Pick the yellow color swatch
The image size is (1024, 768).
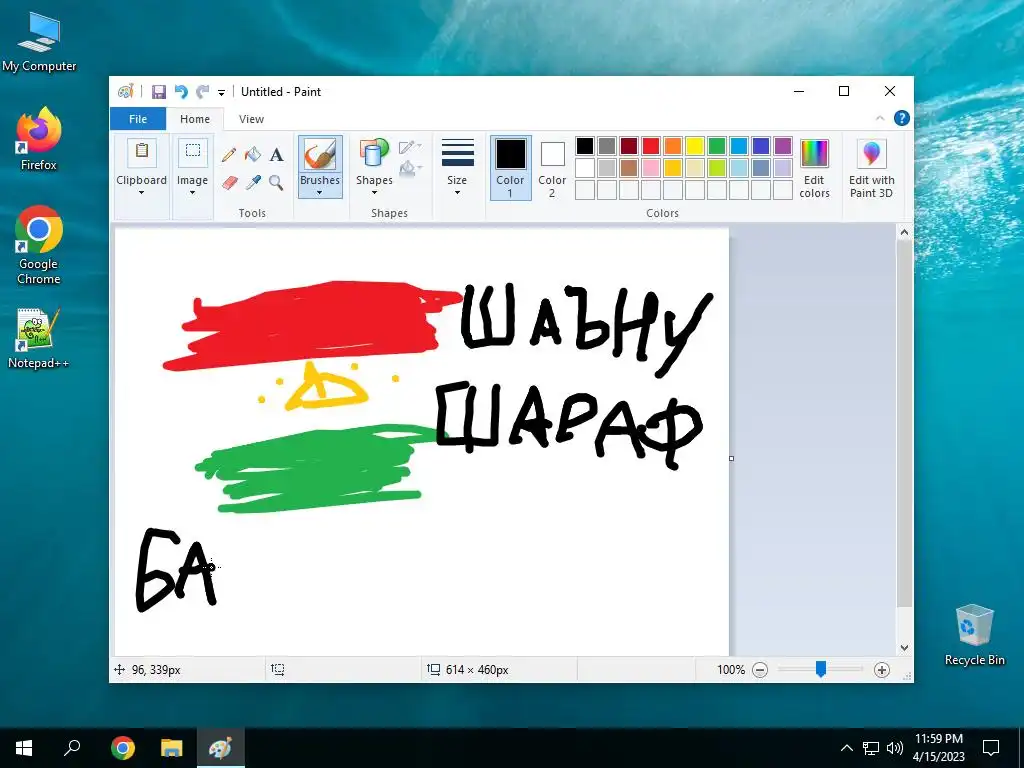pyautogui.click(x=695, y=146)
